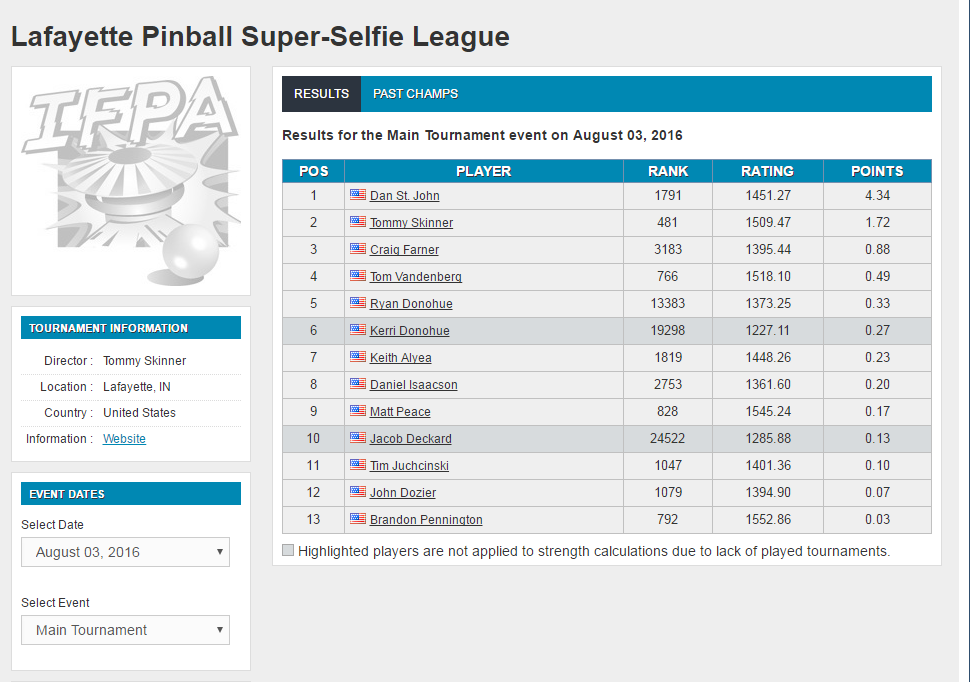Screen dimensions: 970x682
Task: Click the flag icon beside Craig Farner
Action: (357, 249)
